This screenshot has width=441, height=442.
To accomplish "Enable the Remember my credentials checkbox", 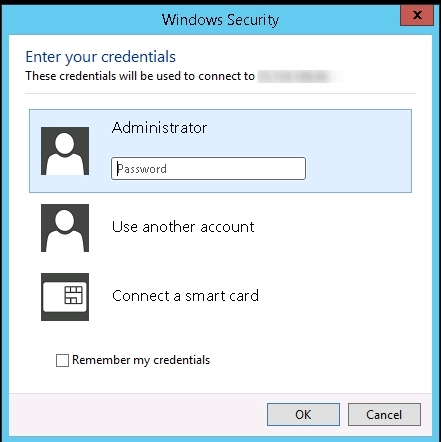I will point(62,360).
